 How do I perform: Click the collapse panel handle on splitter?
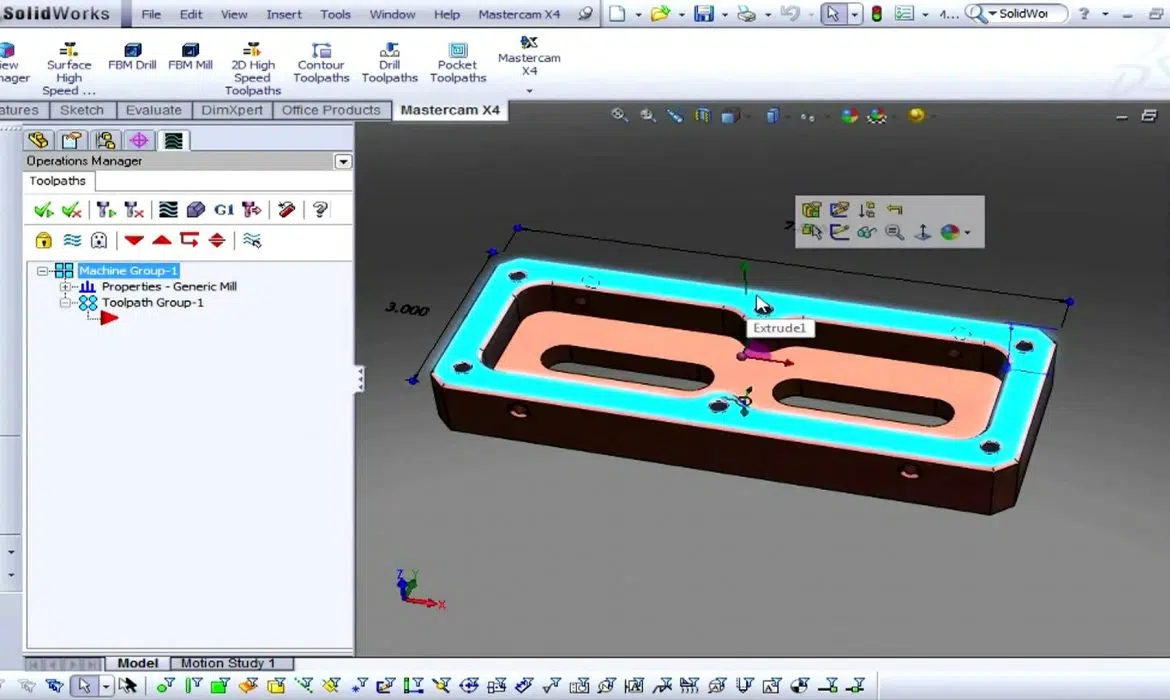coord(360,379)
